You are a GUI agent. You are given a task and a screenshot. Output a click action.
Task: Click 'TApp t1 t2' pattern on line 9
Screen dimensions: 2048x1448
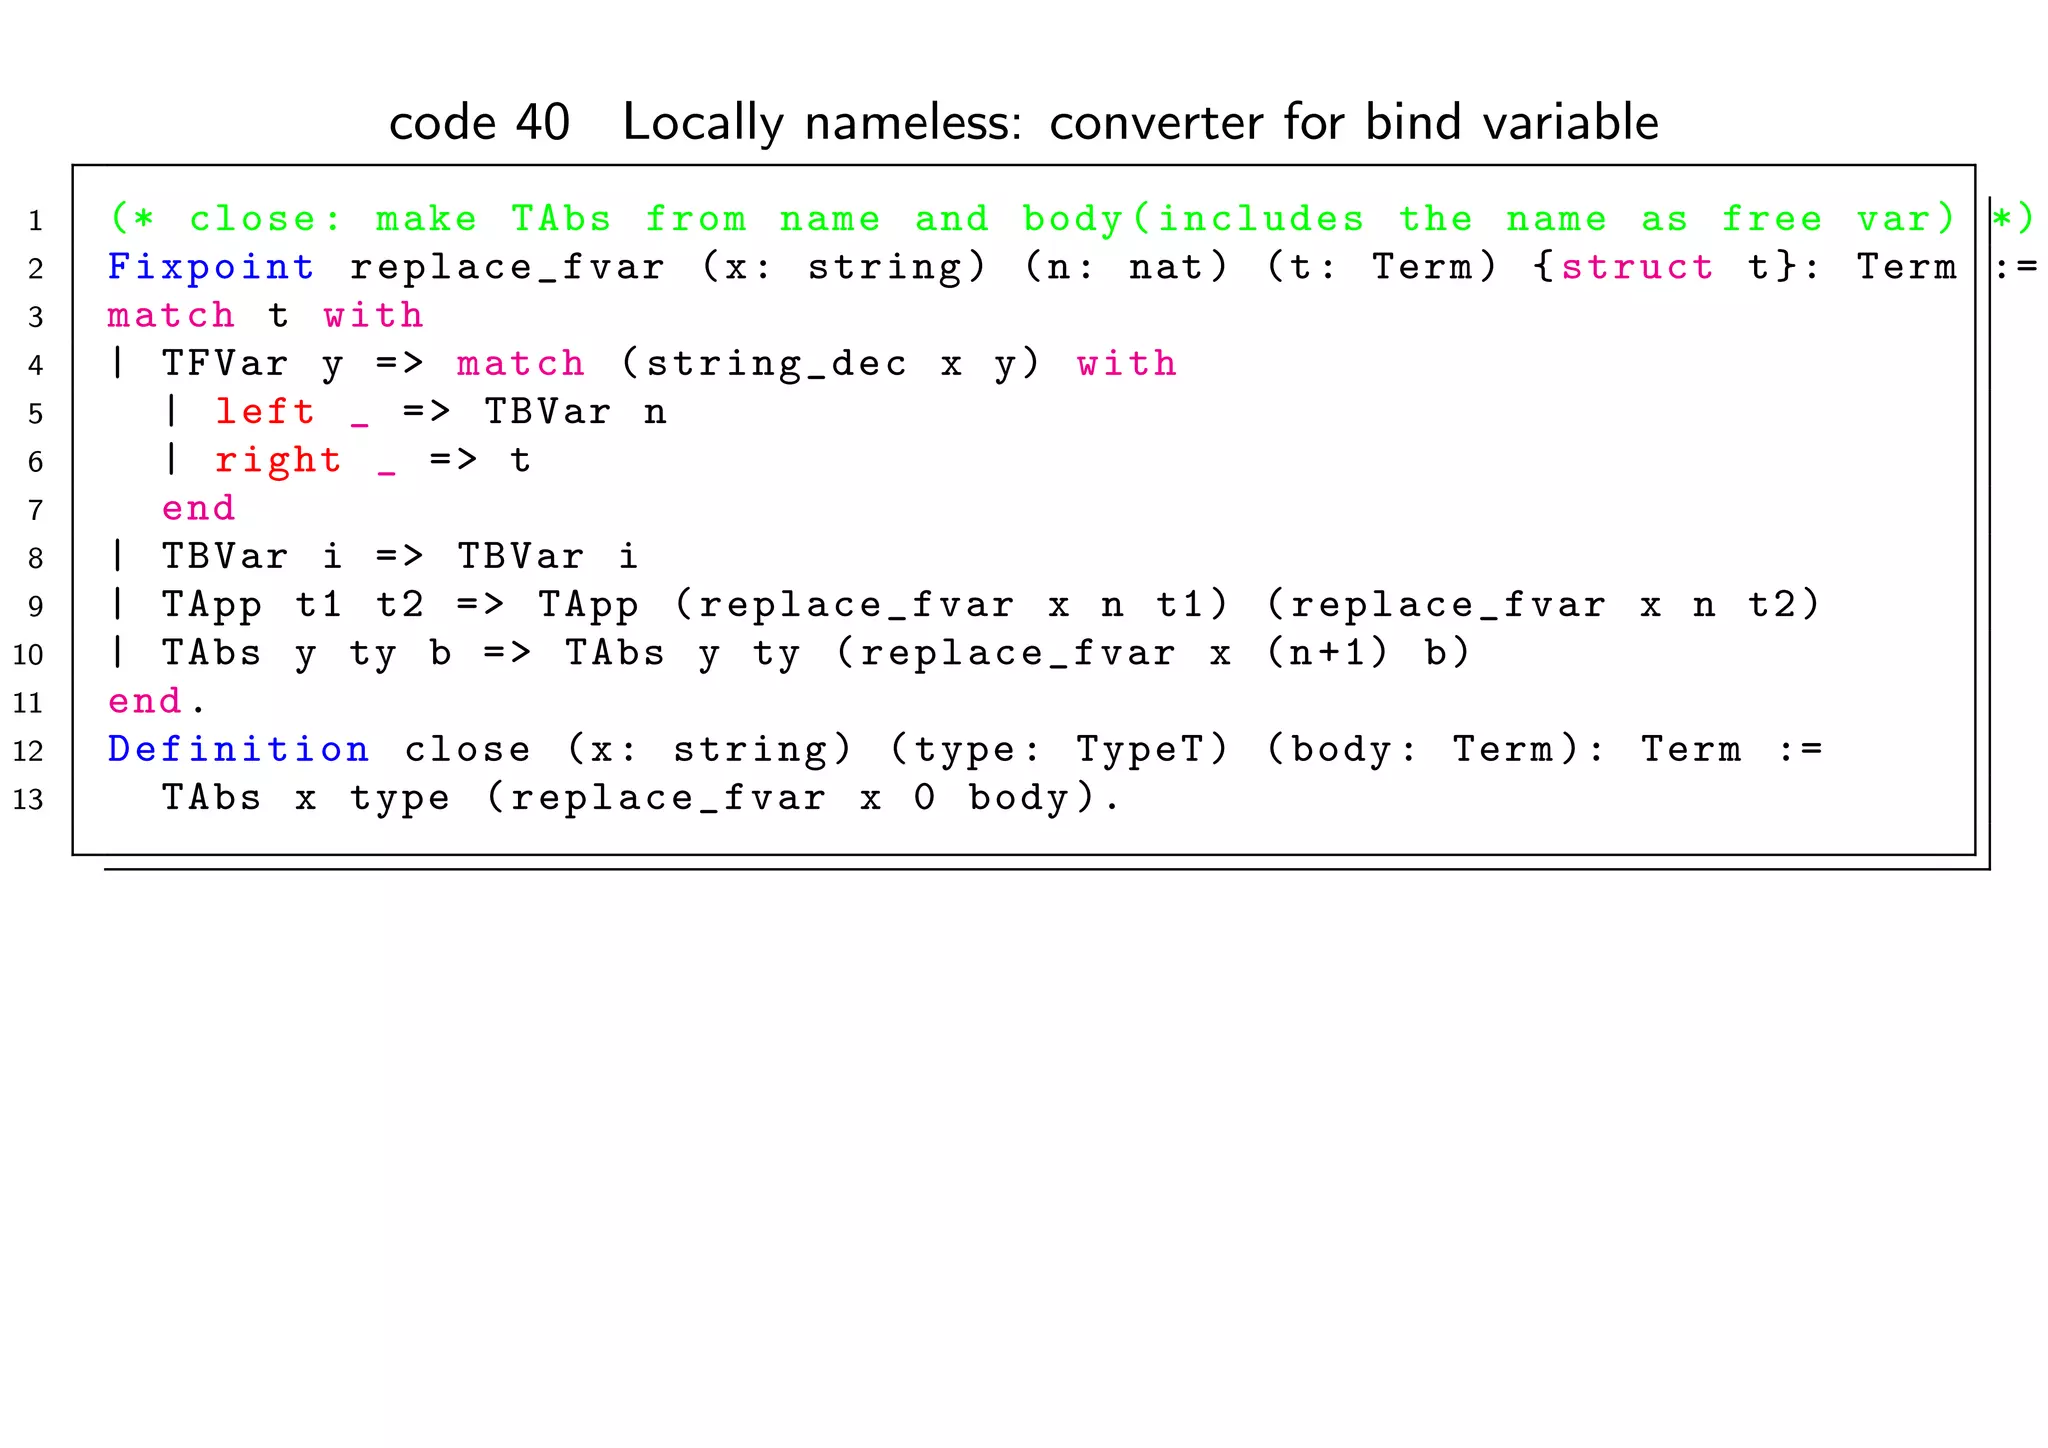(x=293, y=604)
